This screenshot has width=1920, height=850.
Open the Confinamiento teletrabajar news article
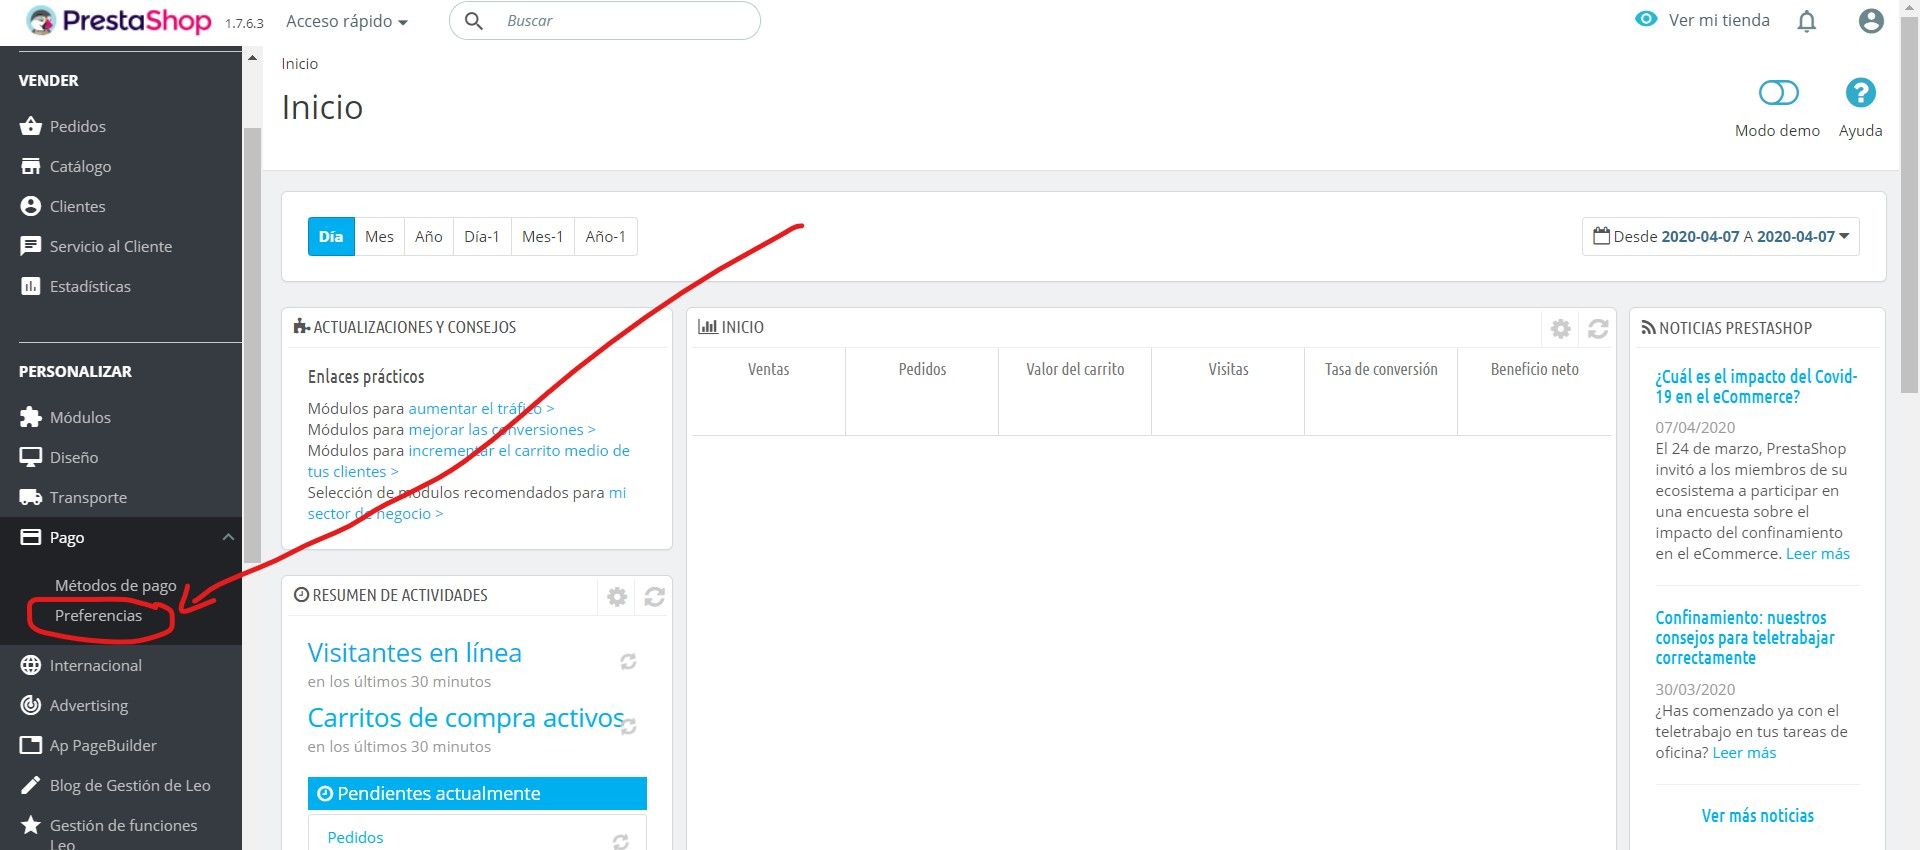tap(1745, 637)
